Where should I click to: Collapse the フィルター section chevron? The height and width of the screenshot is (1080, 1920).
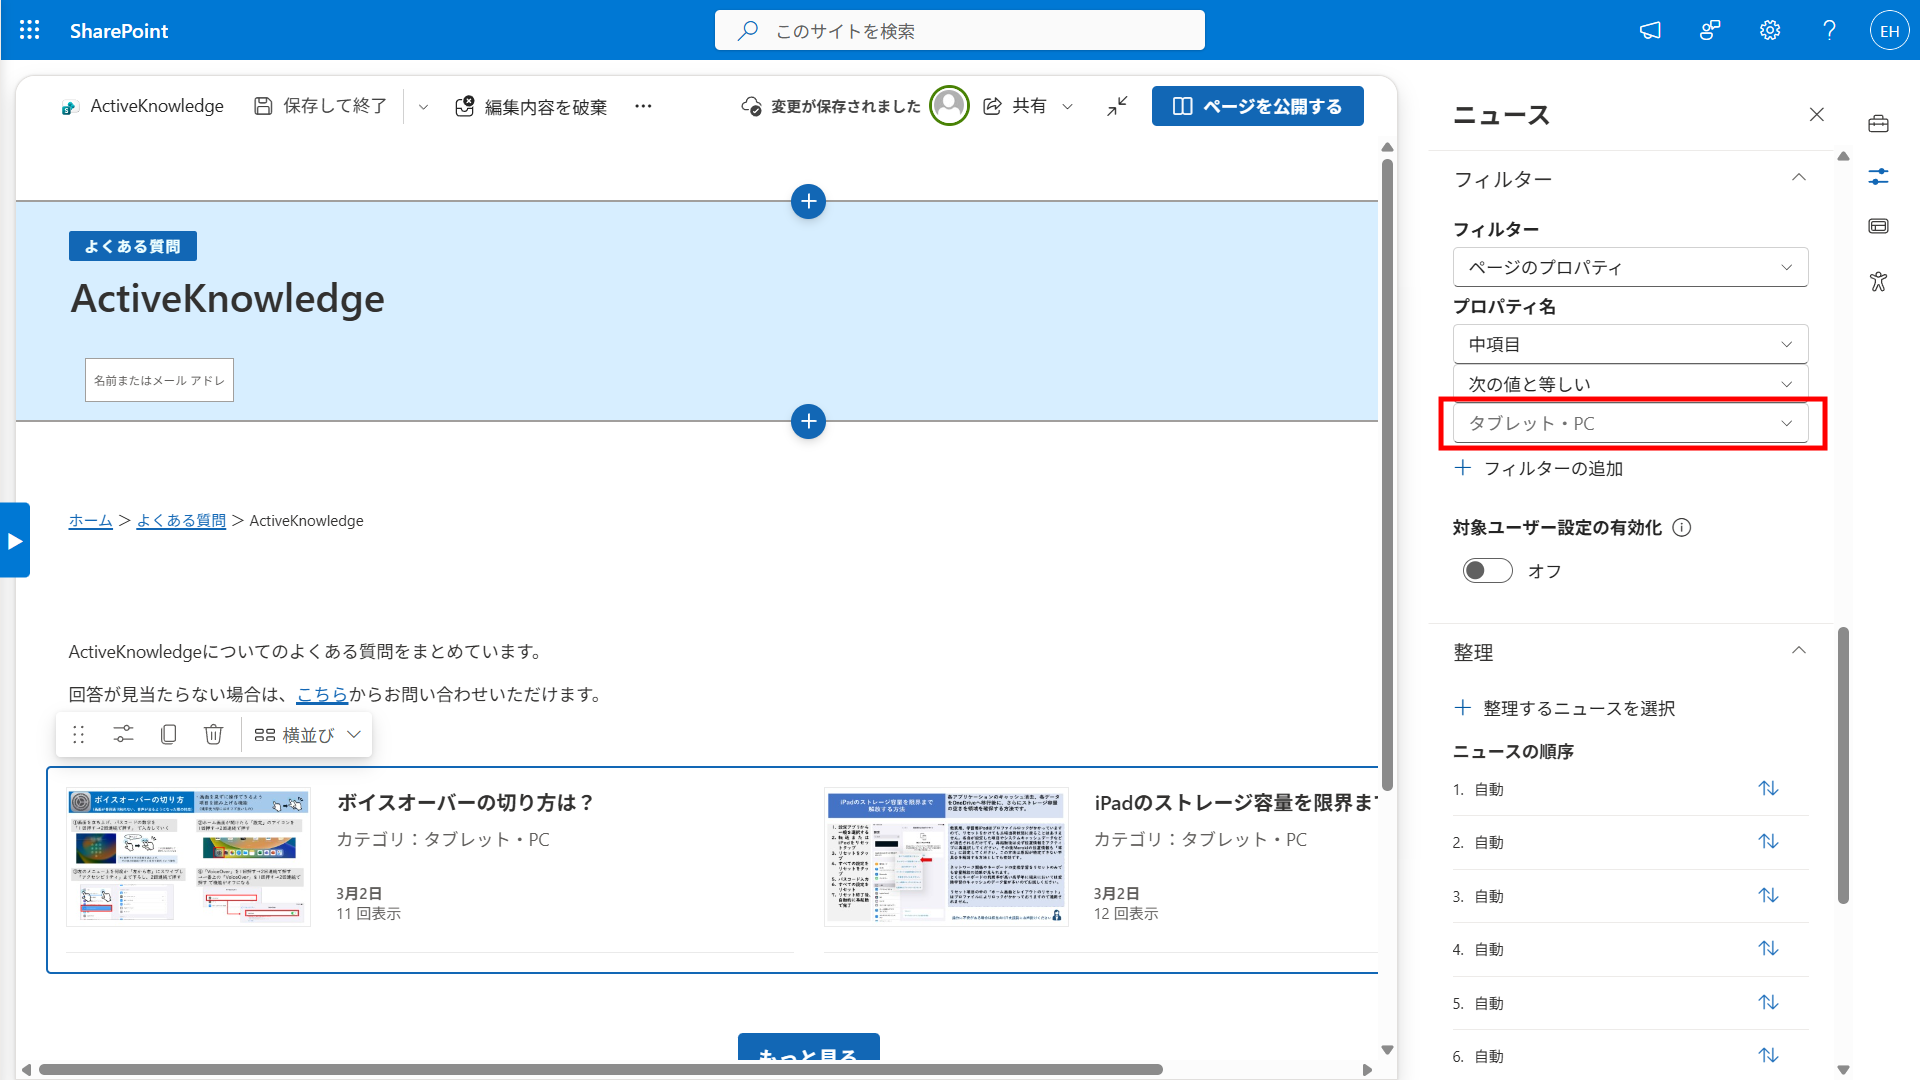click(1799, 178)
